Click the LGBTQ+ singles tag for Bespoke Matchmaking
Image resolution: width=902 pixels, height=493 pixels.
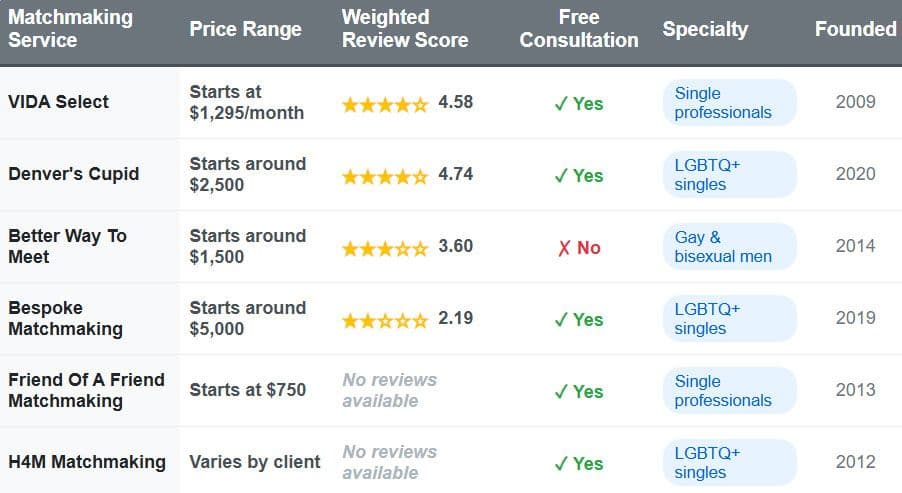729,319
